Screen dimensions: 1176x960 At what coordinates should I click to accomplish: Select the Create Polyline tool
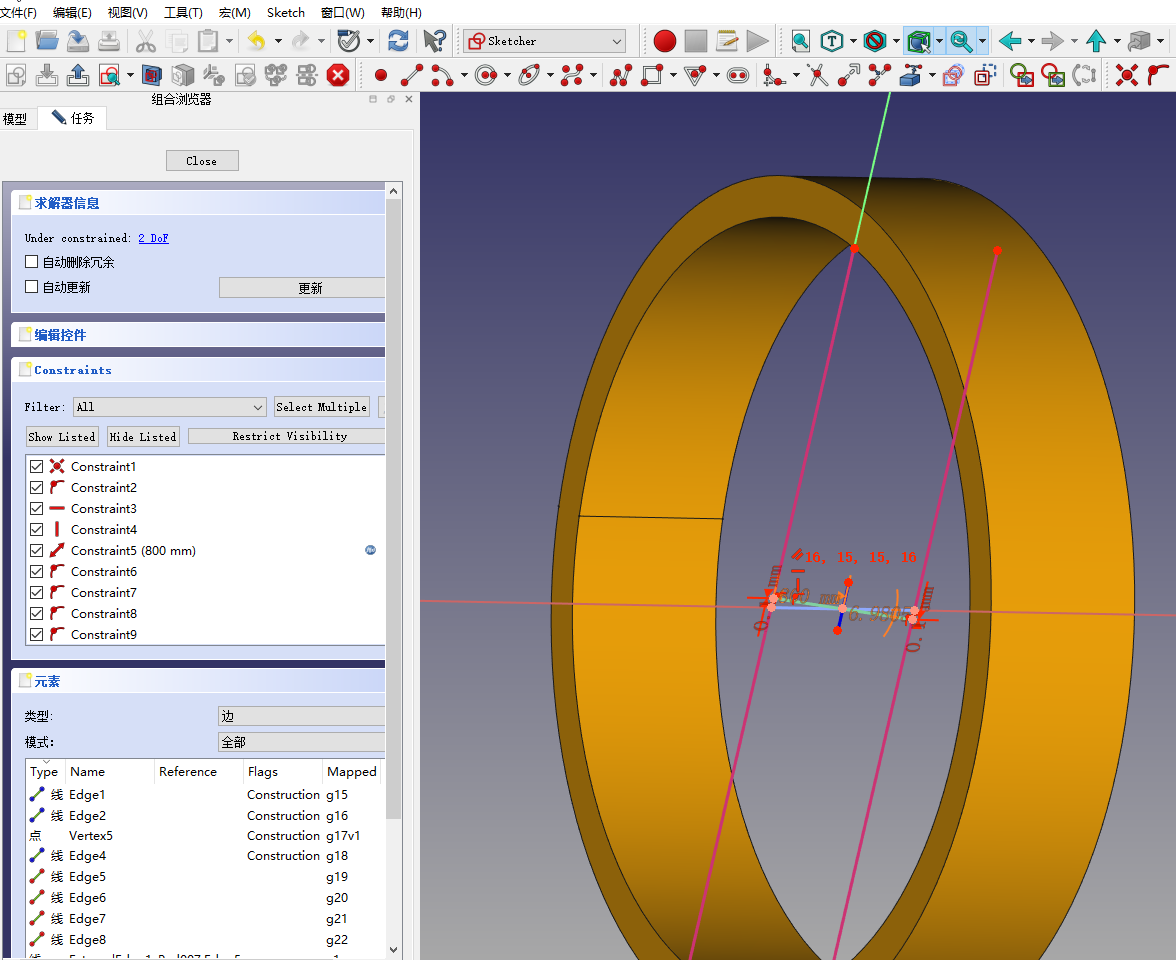coord(621,75)
